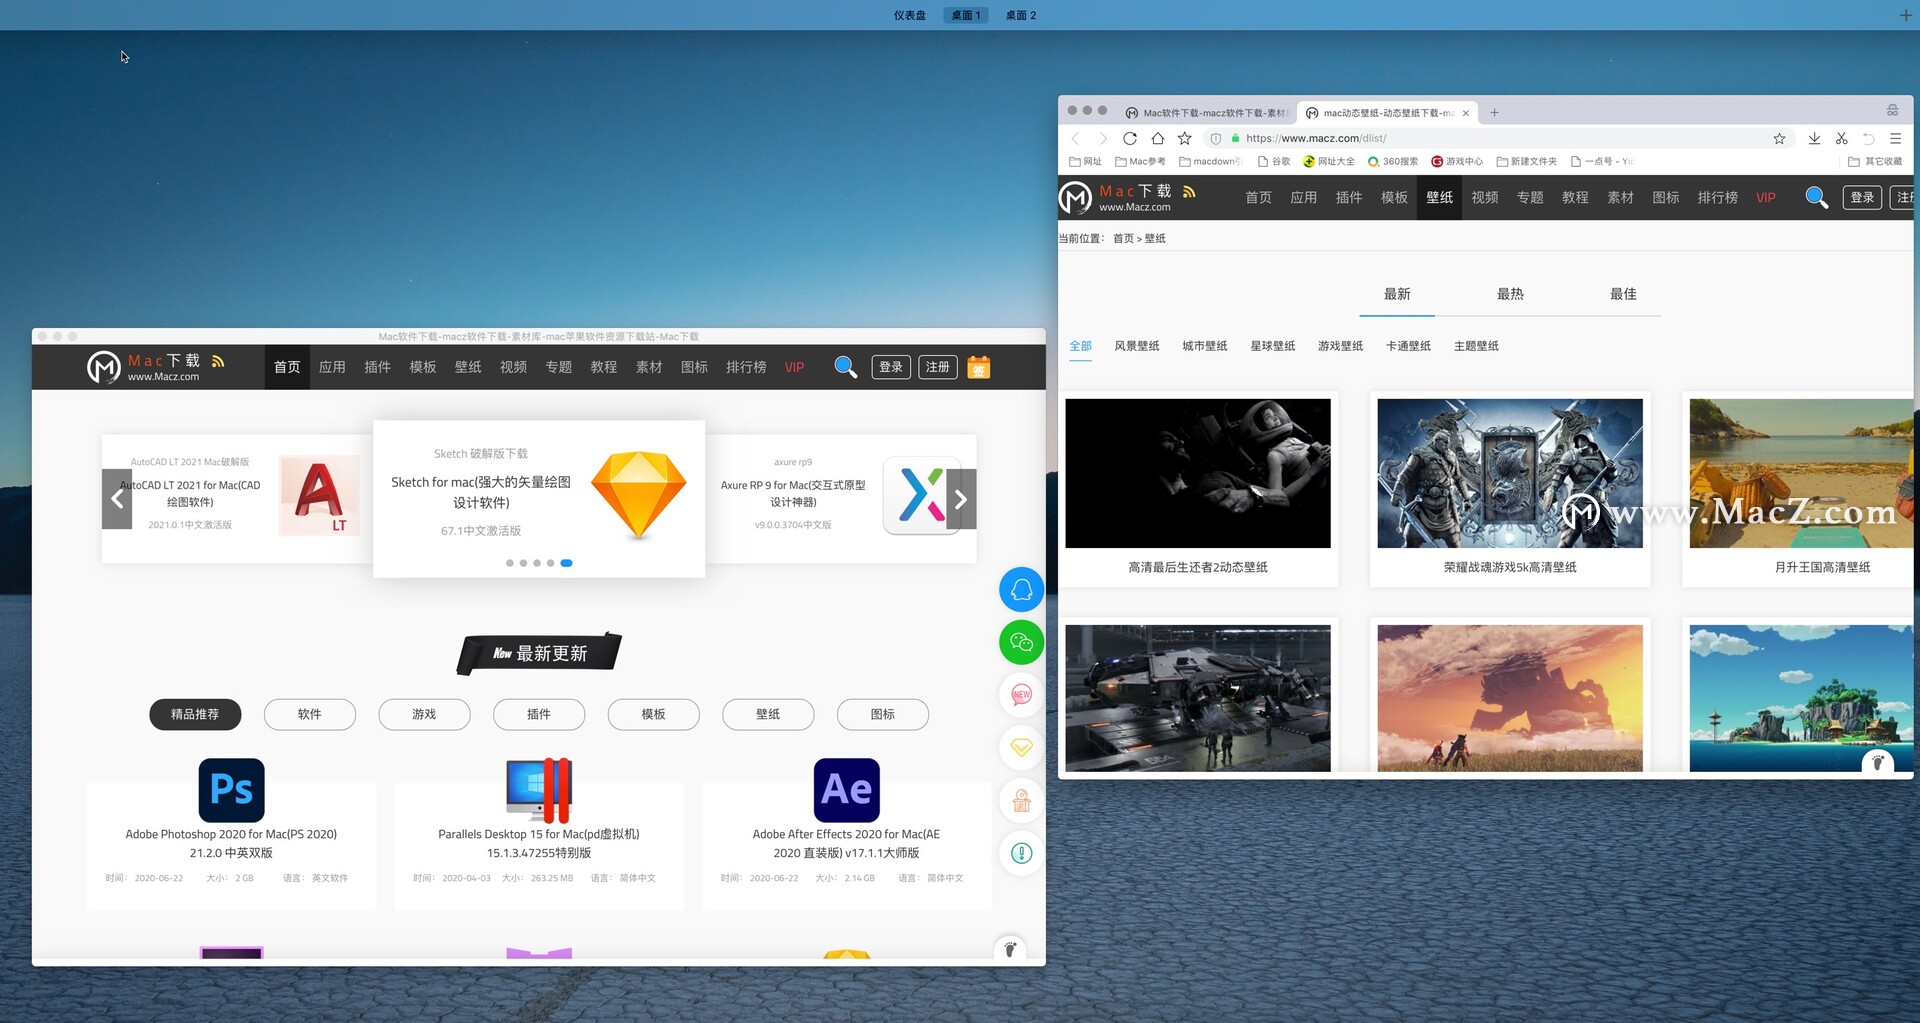The image size is (1920, 1023).
Task: Click VIP in browser page nav
Action: [1766, 197]
